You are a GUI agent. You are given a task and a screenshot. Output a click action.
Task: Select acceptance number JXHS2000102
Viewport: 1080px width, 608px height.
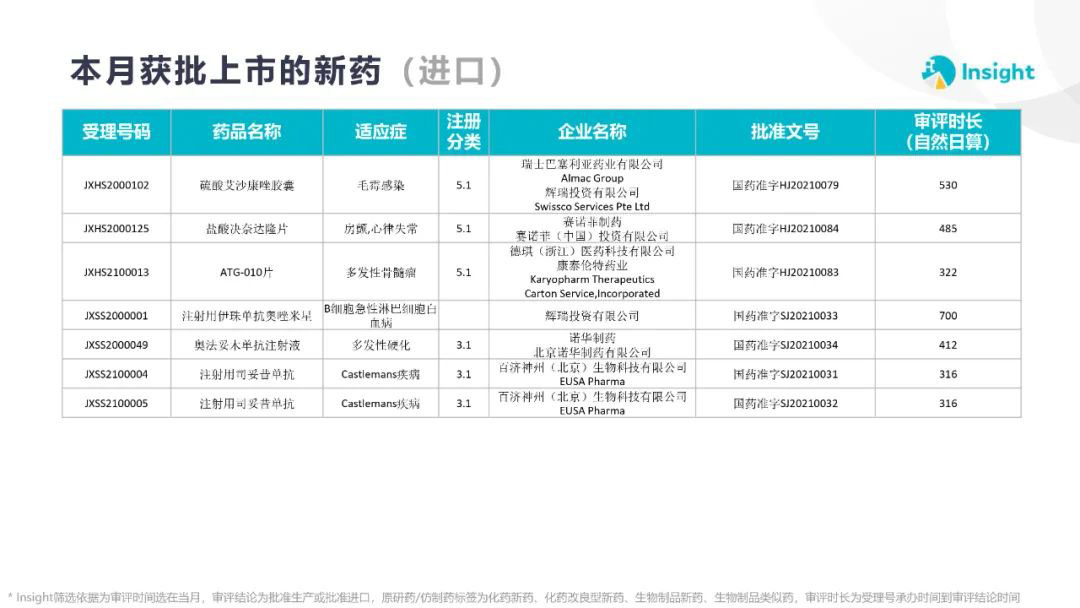116,185
